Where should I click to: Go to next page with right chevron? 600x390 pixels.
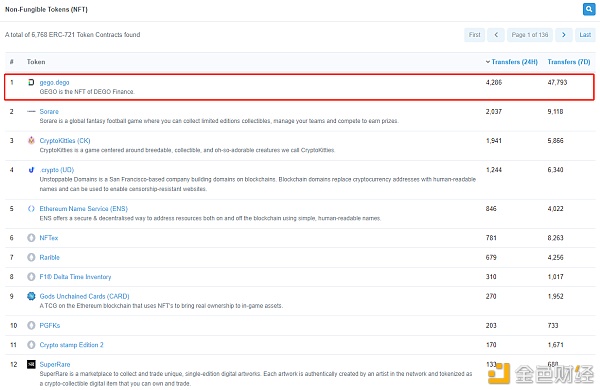(564, 35)
